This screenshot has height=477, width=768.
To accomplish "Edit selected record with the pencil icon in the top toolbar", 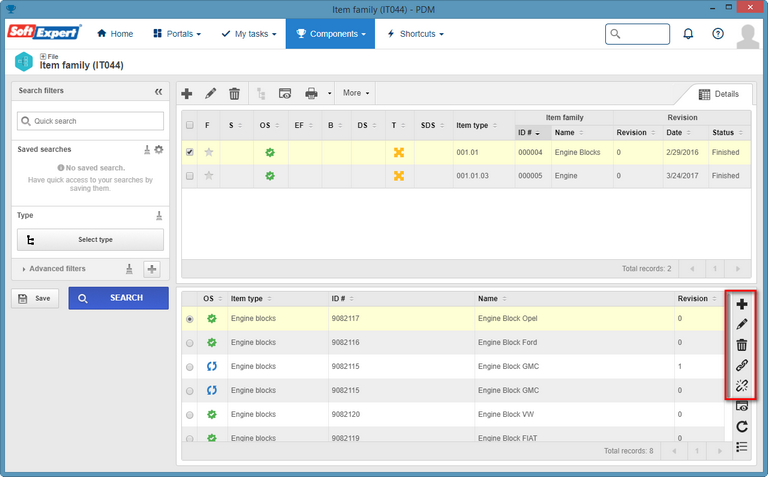I will [x=211, y=94].
